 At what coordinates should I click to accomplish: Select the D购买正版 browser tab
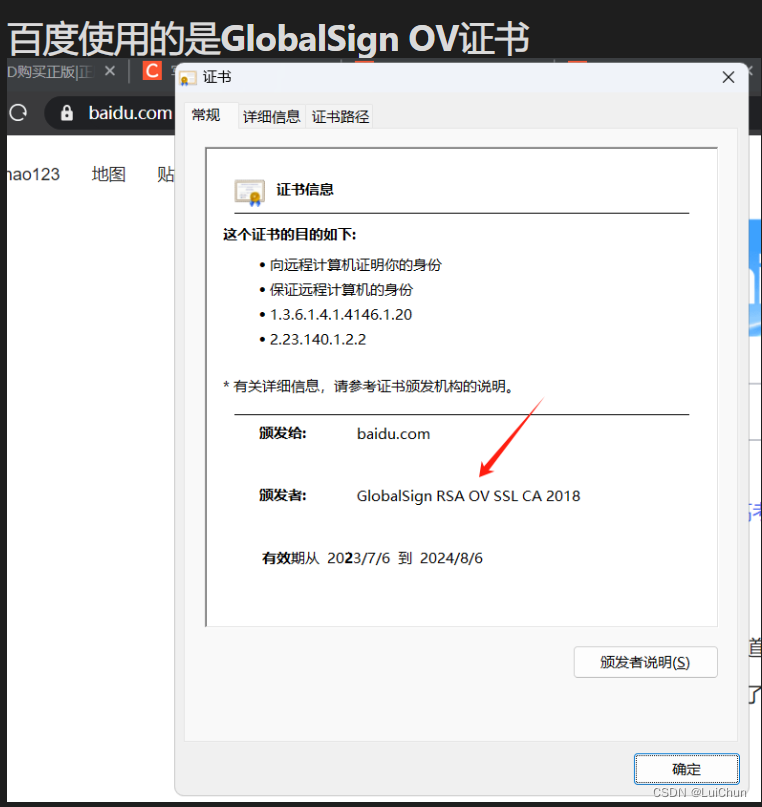coord(50,72)
